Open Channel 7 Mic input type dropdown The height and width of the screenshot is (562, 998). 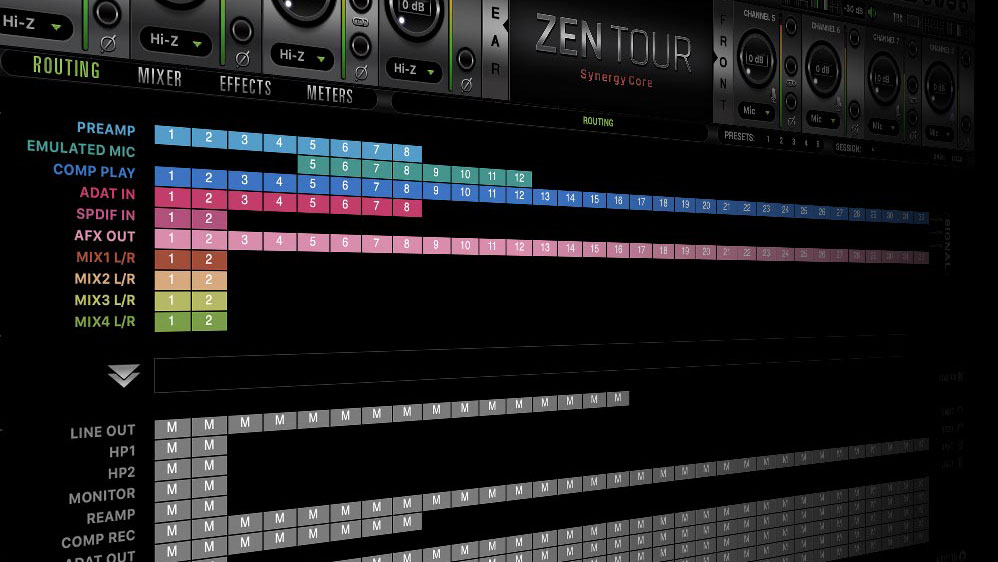[883, 127]
